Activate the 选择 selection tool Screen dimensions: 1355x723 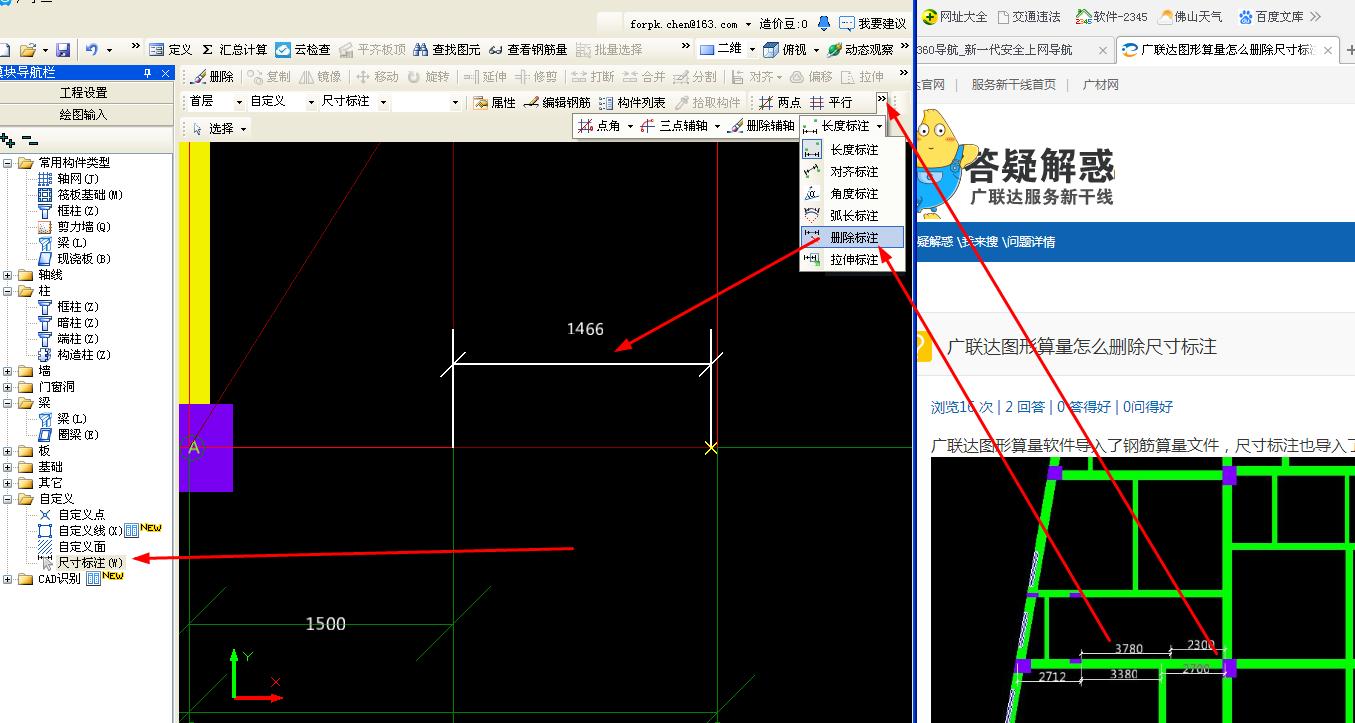tap(213, 128)
